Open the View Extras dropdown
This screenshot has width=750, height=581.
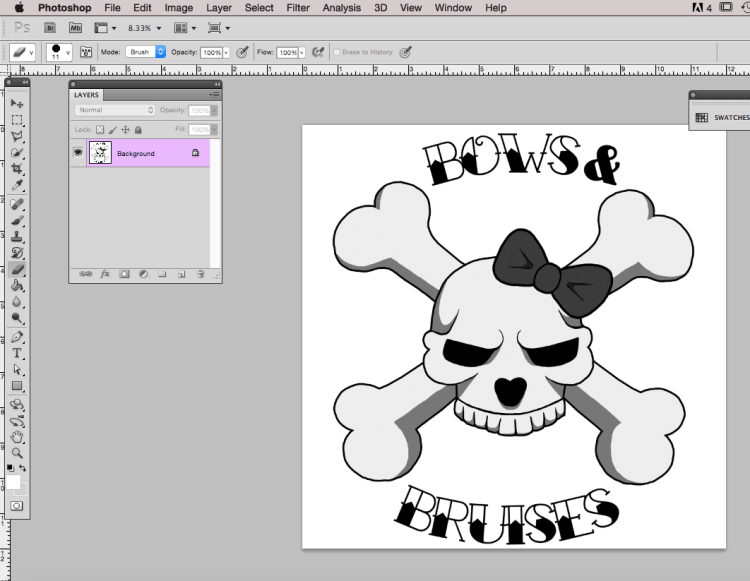coord(105,28)
